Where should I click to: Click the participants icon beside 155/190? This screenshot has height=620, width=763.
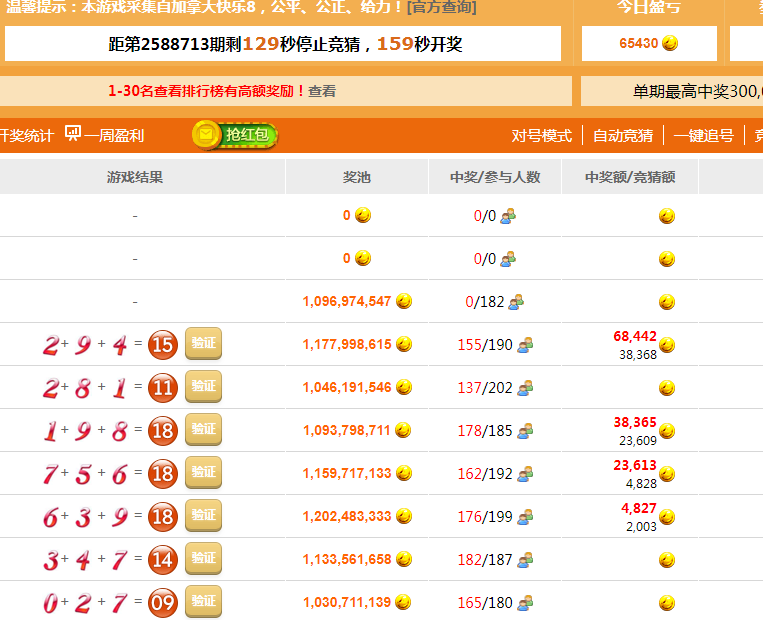pos(525,345)
